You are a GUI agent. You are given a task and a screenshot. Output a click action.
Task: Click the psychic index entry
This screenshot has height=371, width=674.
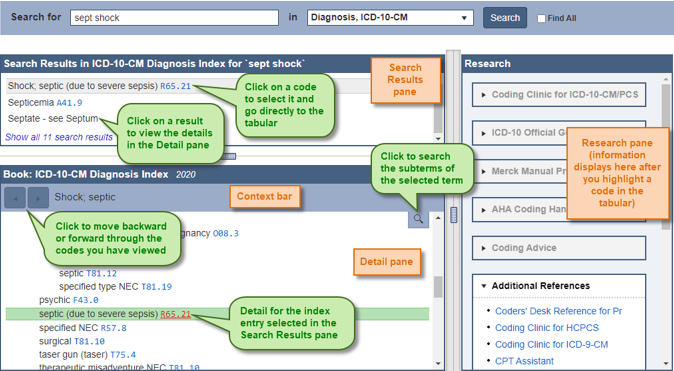pos(55,300)
